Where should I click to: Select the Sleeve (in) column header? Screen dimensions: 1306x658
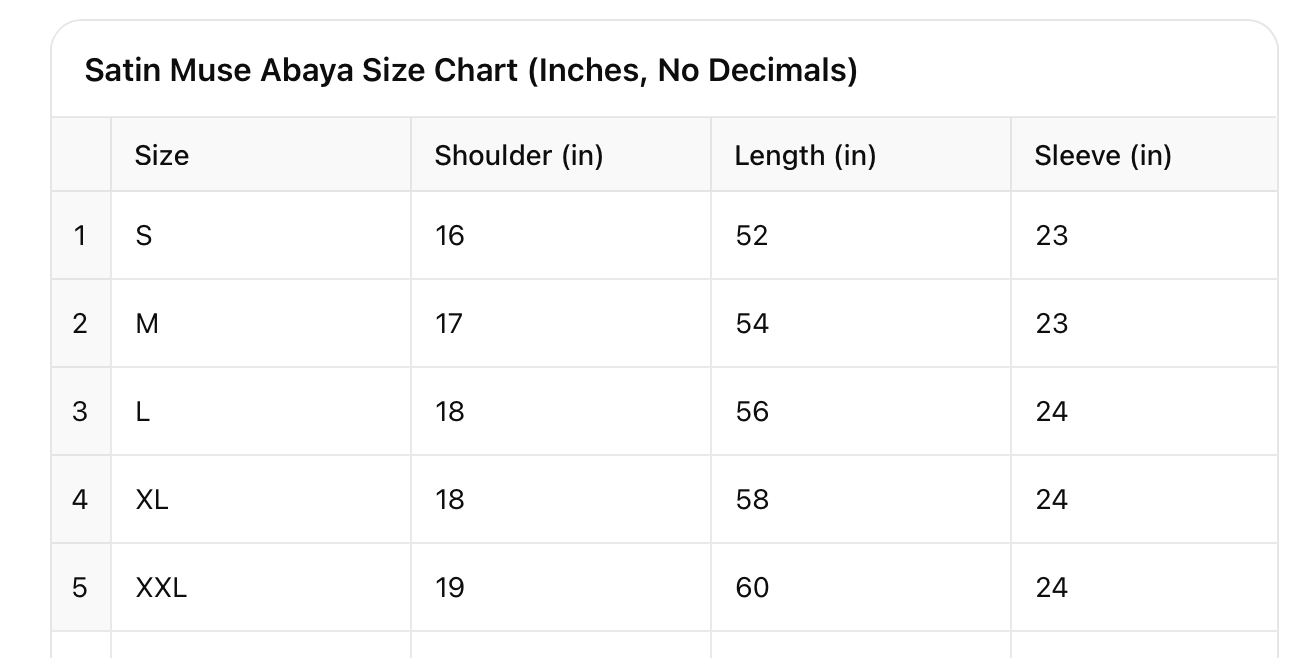(x=1102, y=155)
